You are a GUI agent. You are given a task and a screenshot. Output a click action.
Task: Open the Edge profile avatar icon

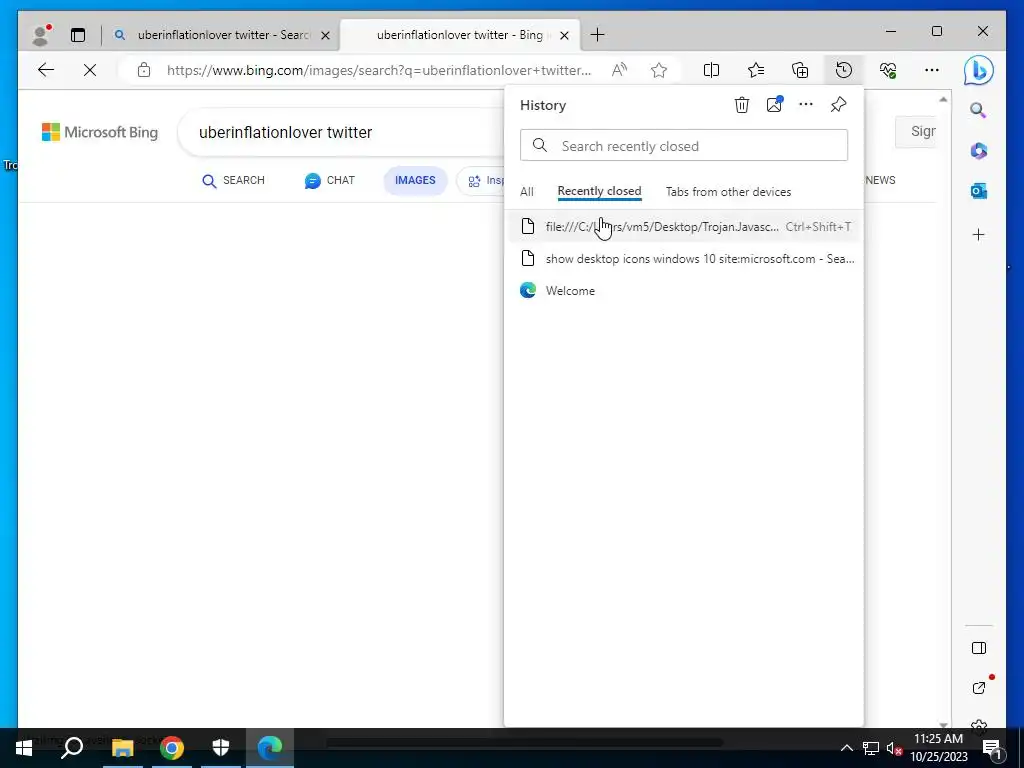42,35
